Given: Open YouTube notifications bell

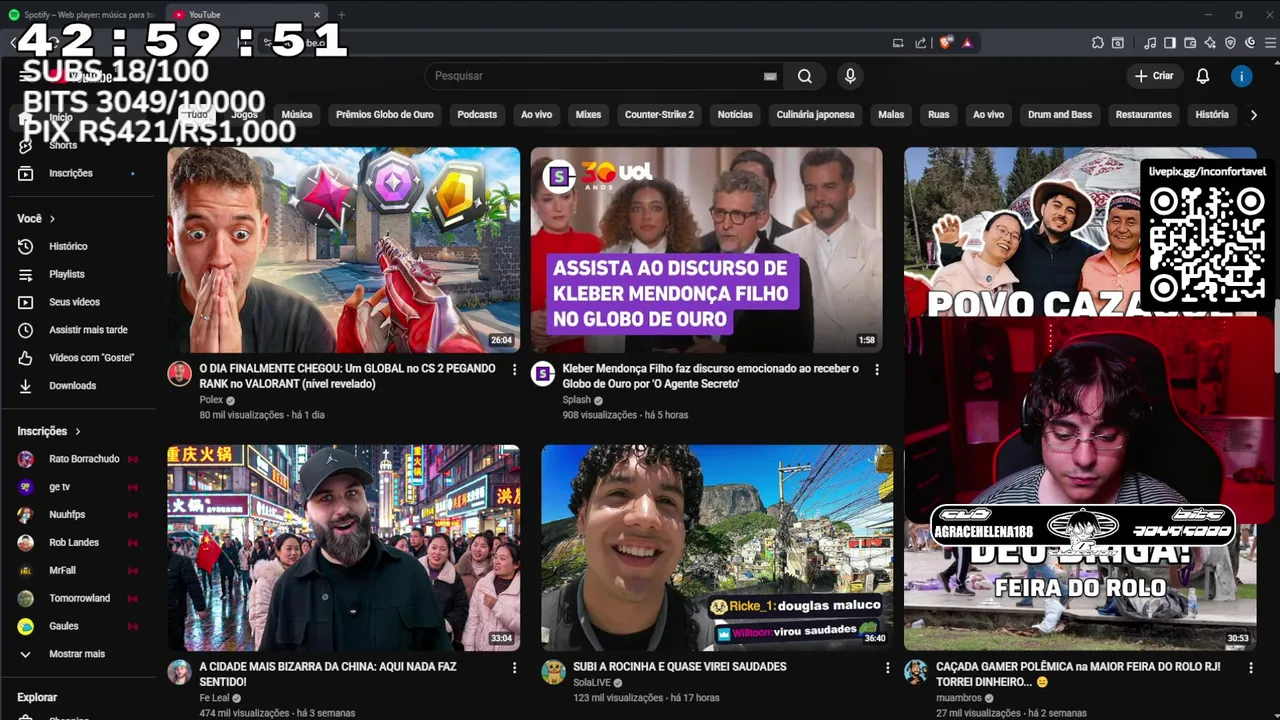Looking at the screenshot, I should pyautogui.click(x=1203, y=76).
